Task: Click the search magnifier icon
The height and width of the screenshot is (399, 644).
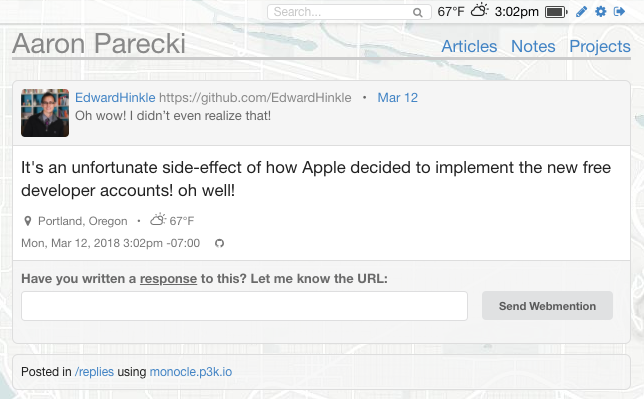Action: tap(417, 12)
